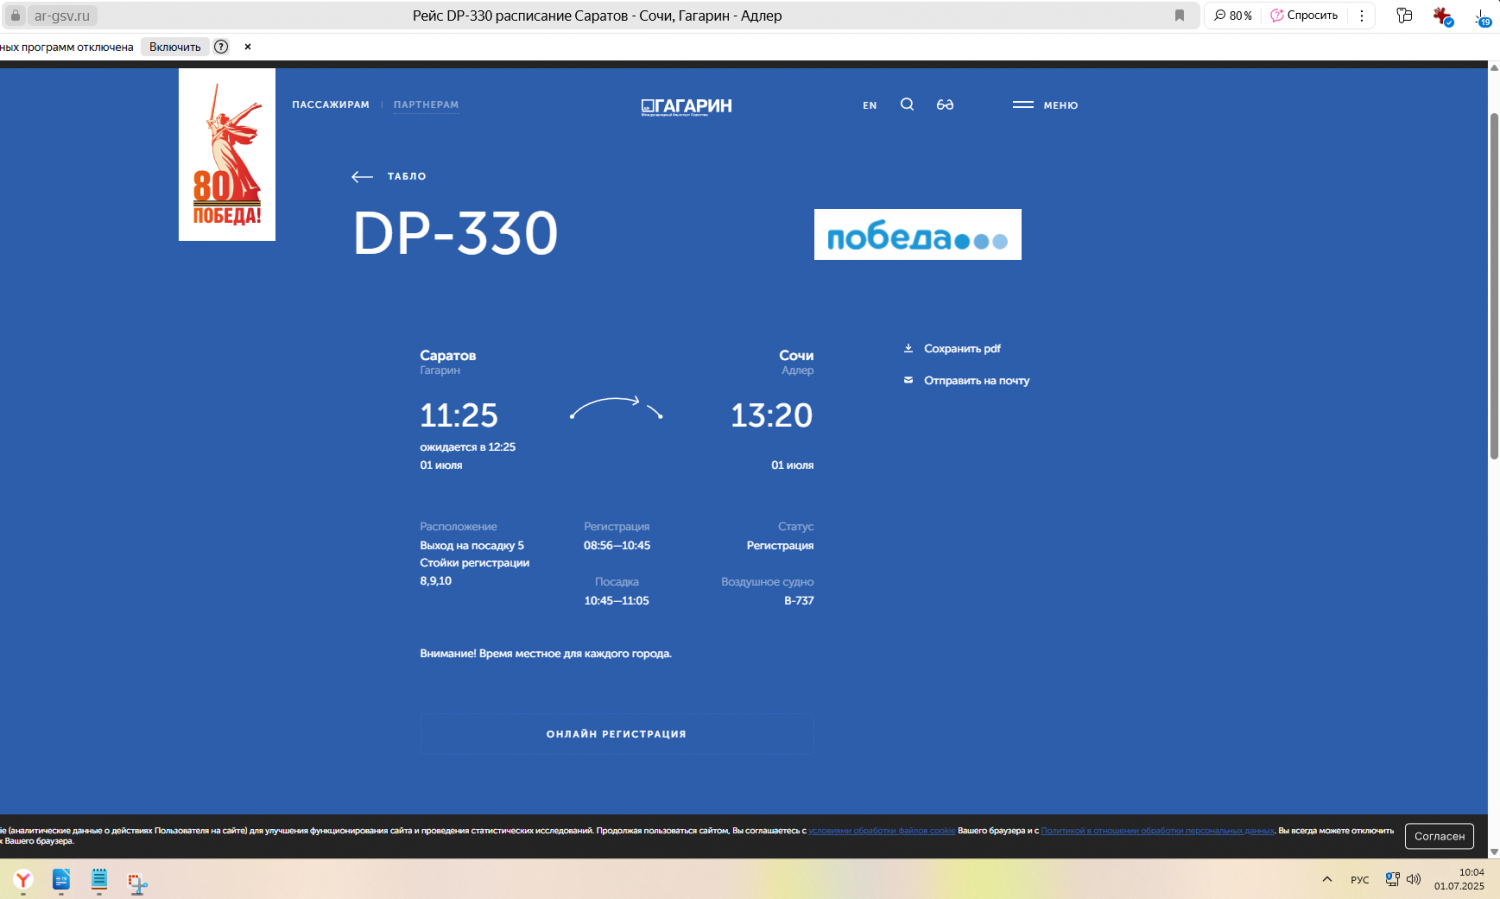Open the 80 Победа anniversary banner
Viewport: 1500px width, 899px height.
(x=227, y=154)
